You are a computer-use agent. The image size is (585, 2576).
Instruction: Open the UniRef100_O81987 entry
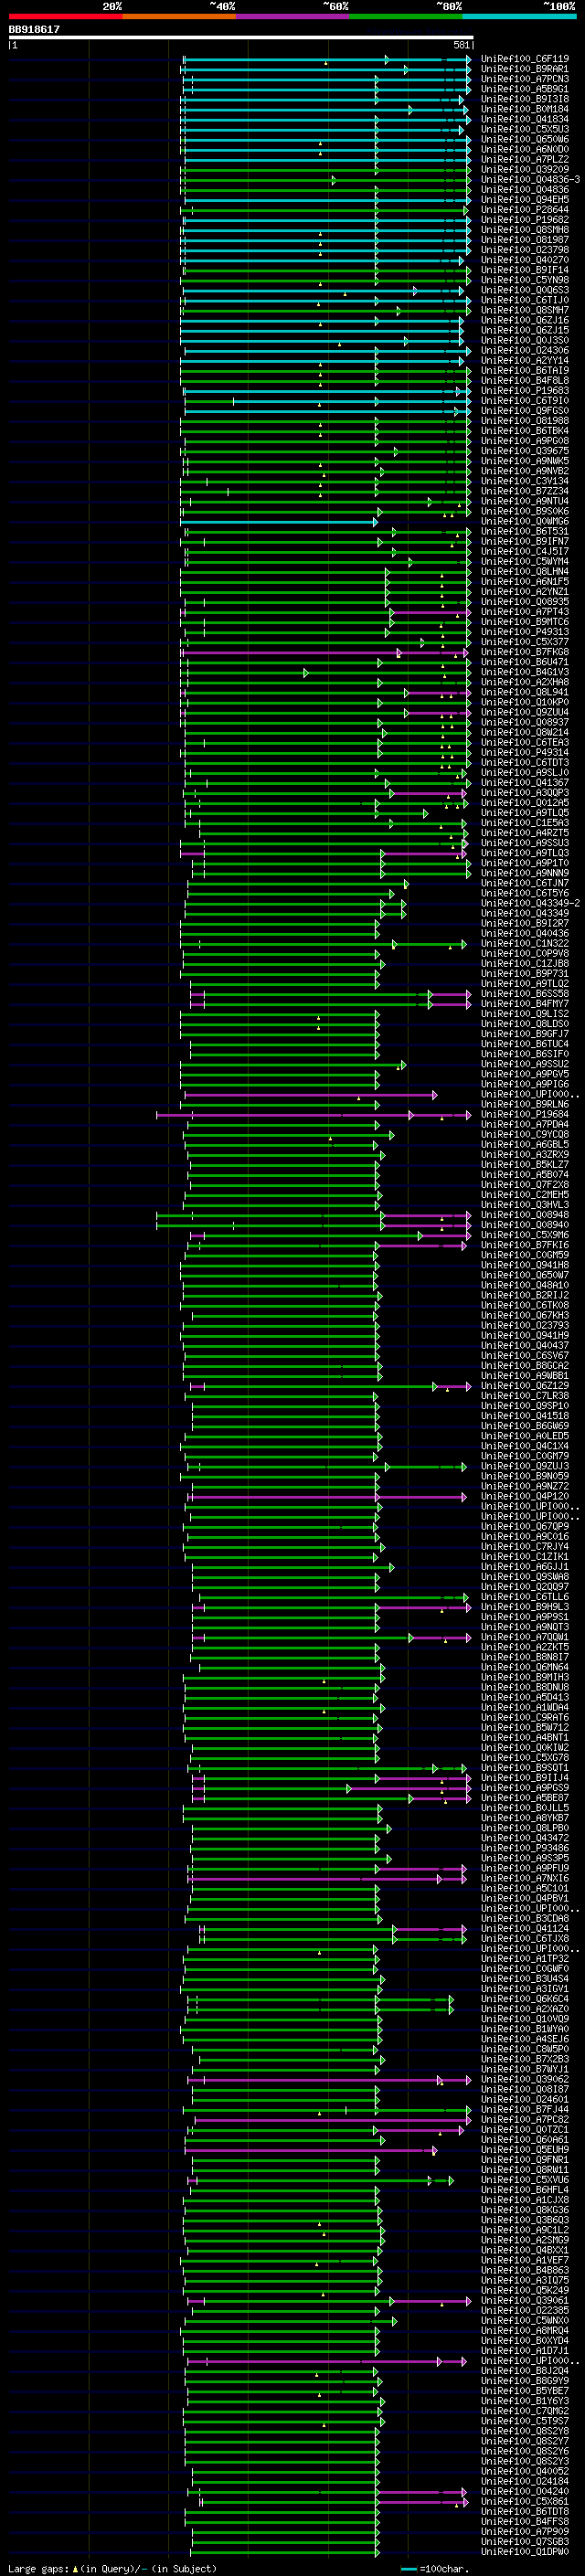(x=525, y=240)
